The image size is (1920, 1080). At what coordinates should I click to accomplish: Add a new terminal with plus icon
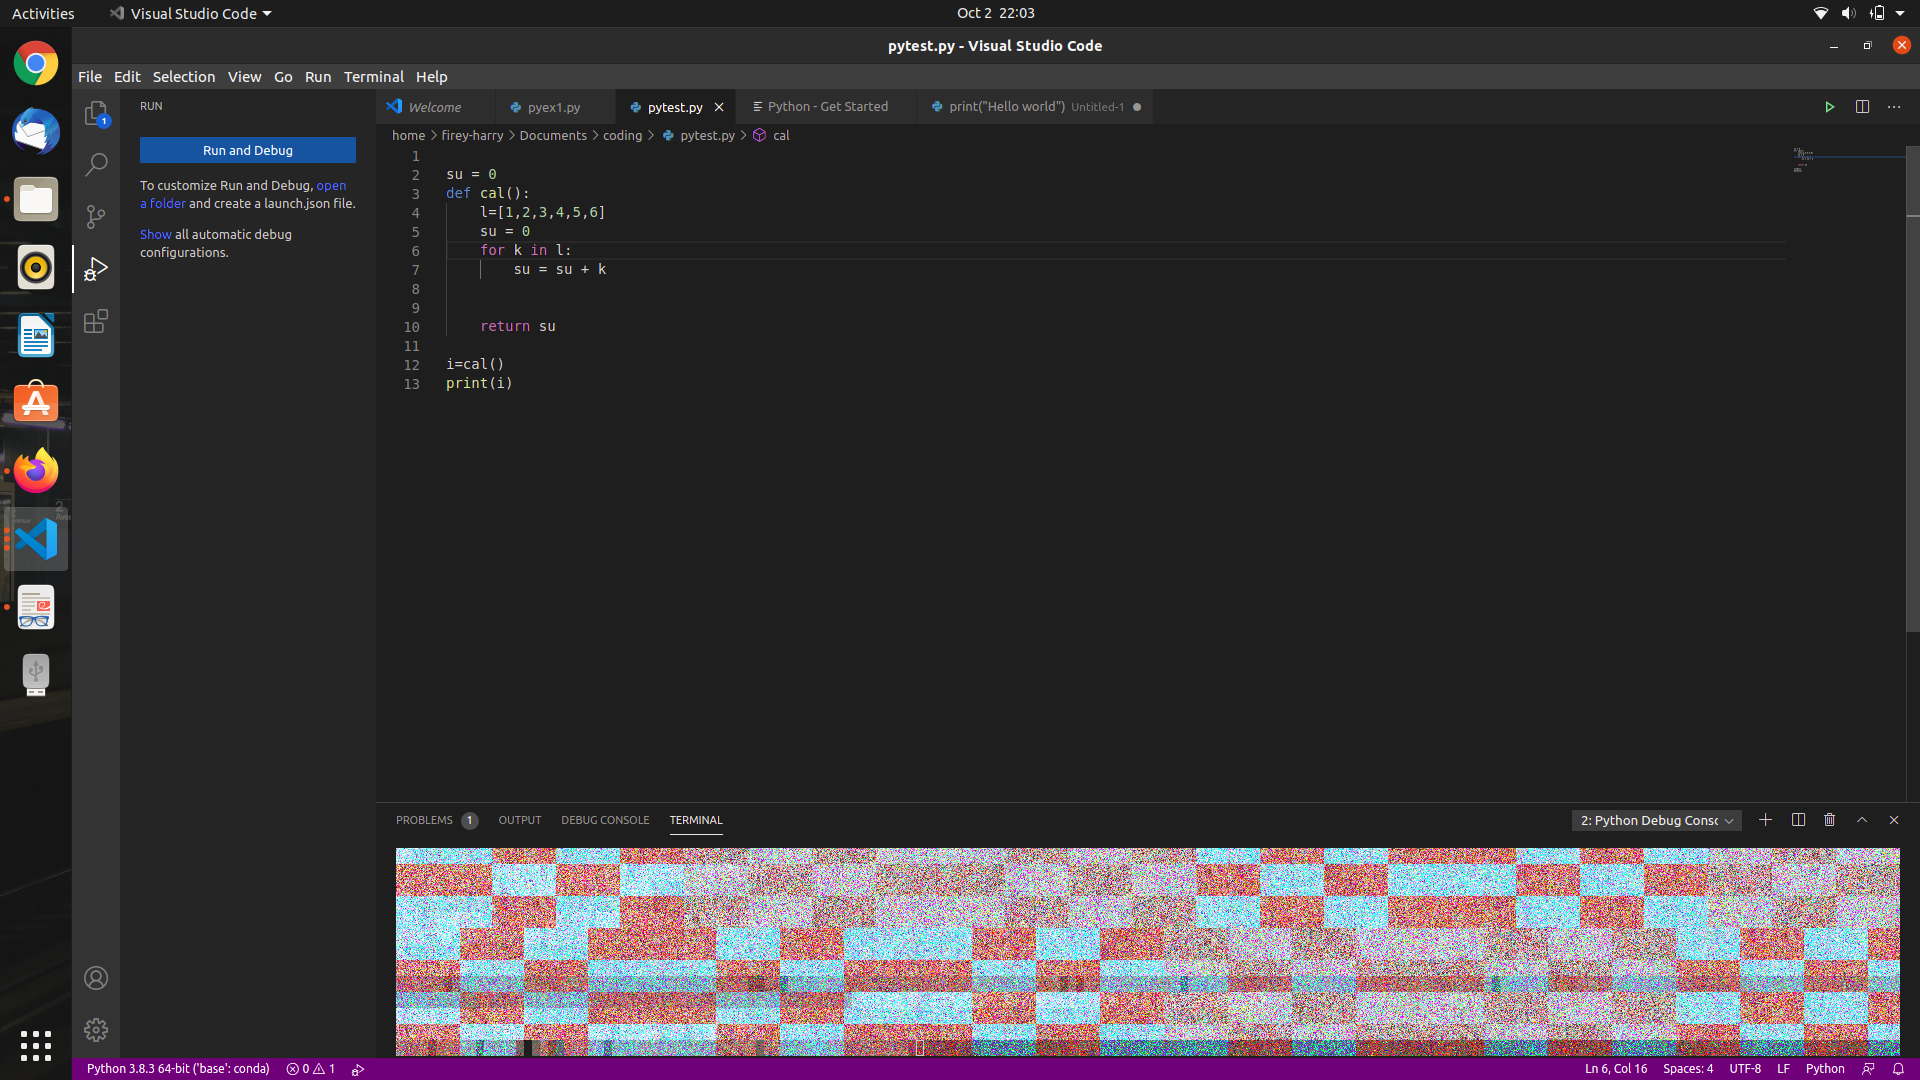[1765, 820]
